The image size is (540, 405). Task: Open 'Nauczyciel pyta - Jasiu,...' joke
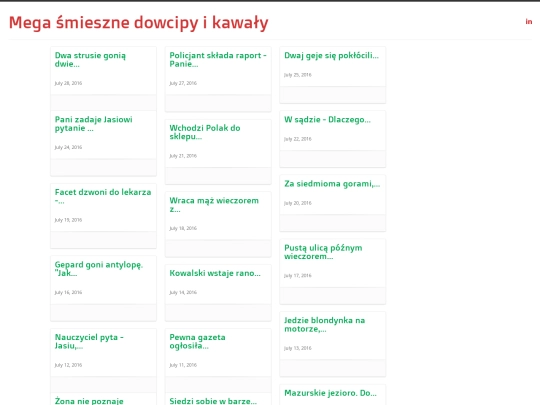click(x=89, y=341)
